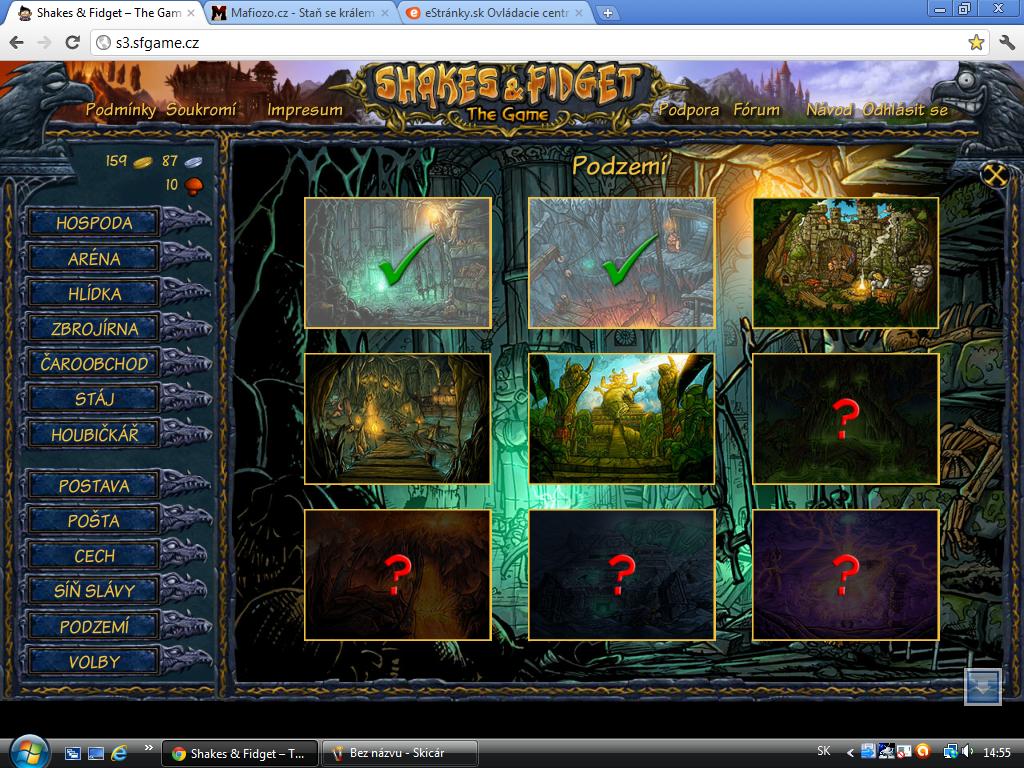Switch to Bez názvu - Skicár taskbar window

pyautogui.click(x=400, y=753)
